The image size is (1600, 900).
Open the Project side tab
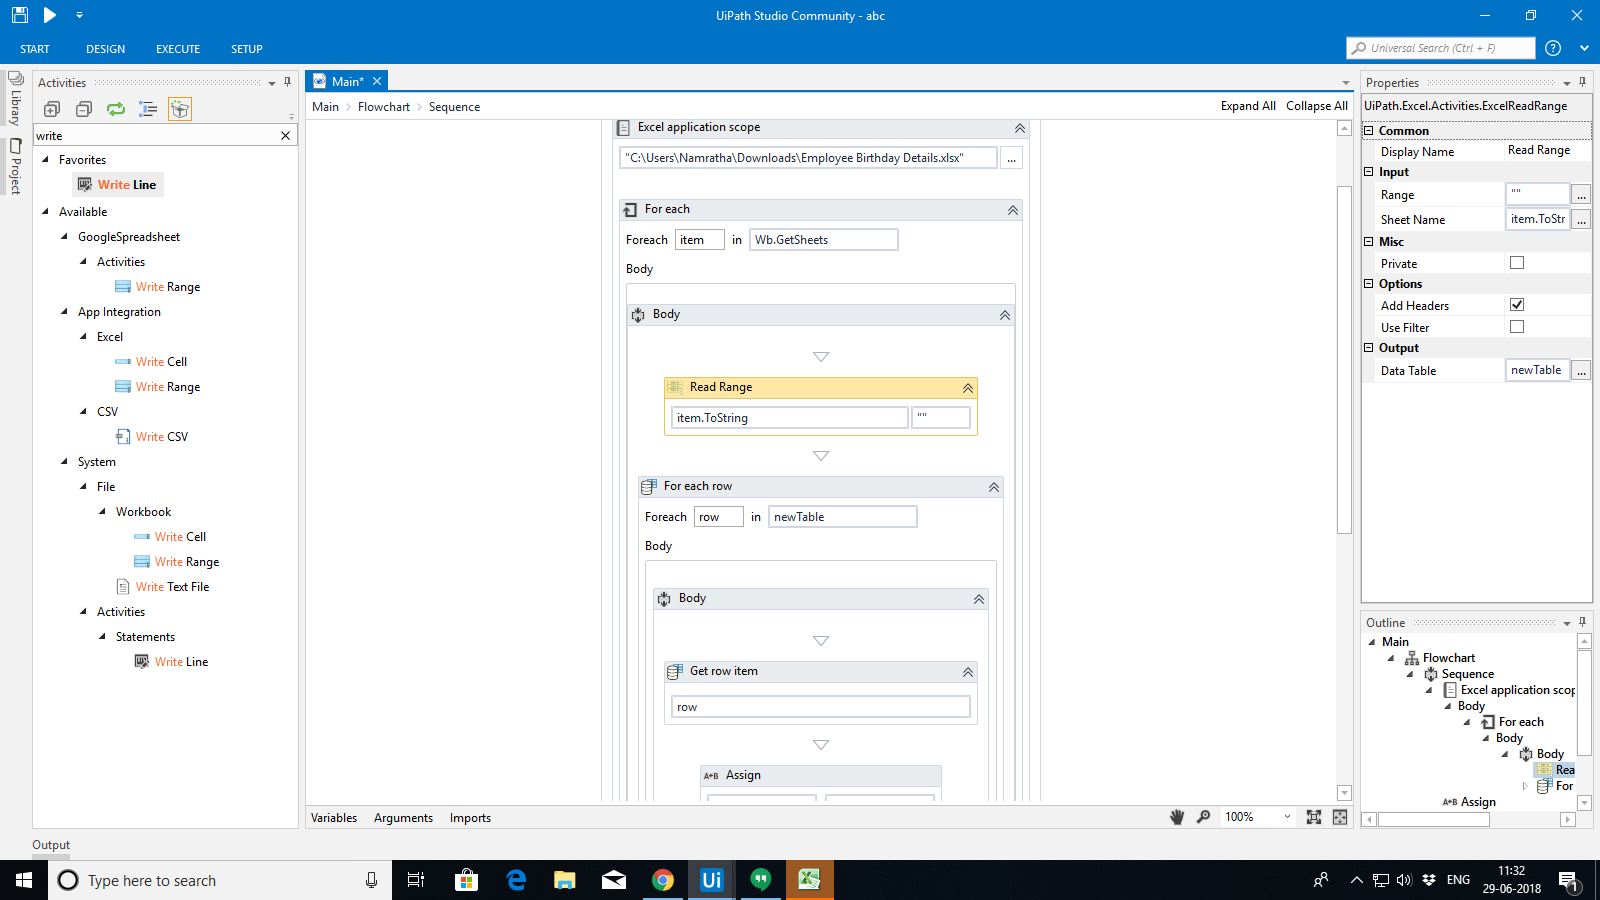pos(15,166)
